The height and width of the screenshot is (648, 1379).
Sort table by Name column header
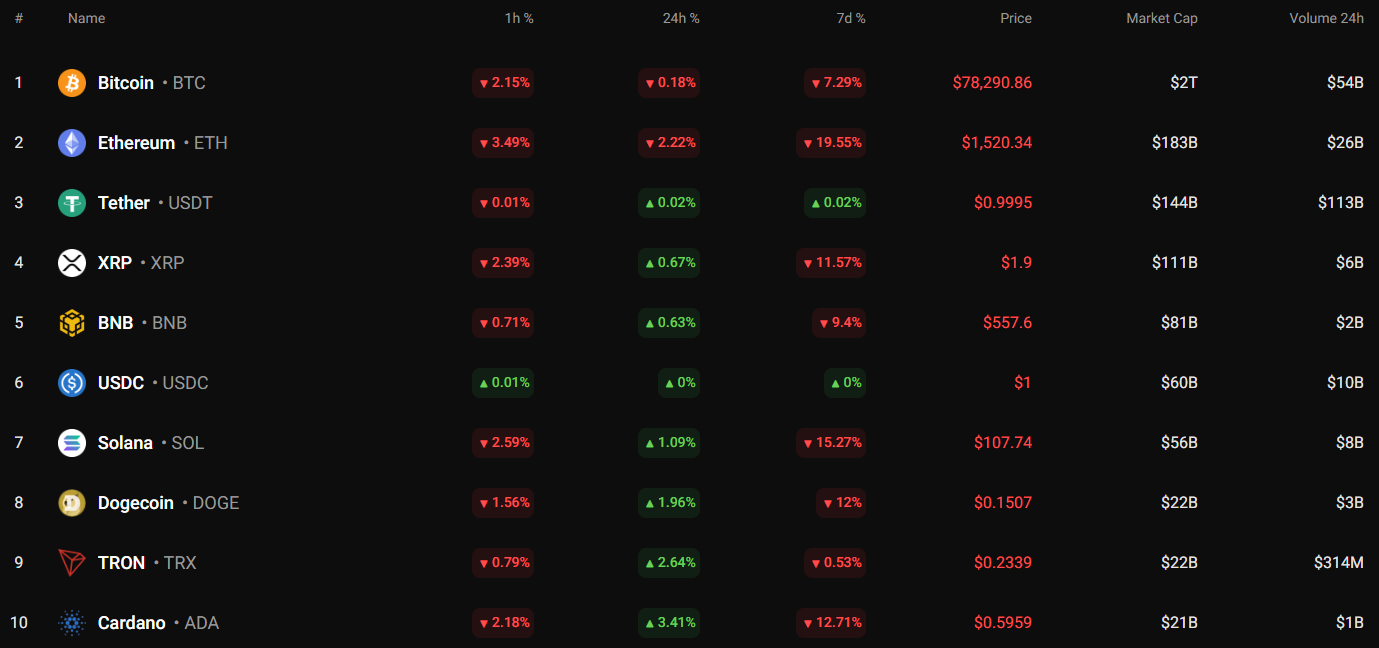(86, 18)
